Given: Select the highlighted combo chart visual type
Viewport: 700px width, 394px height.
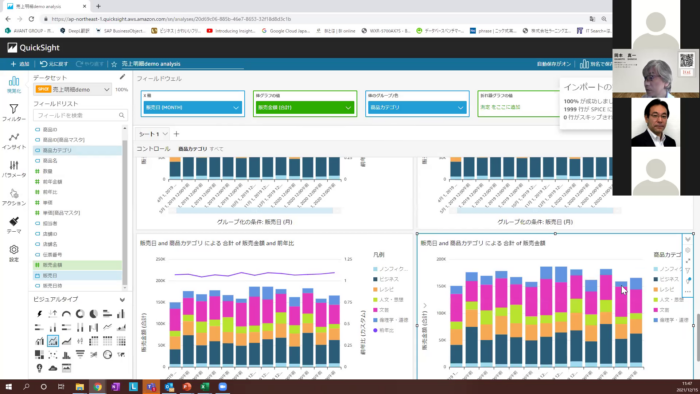Looking at the screenshot, I should (53, 341).
